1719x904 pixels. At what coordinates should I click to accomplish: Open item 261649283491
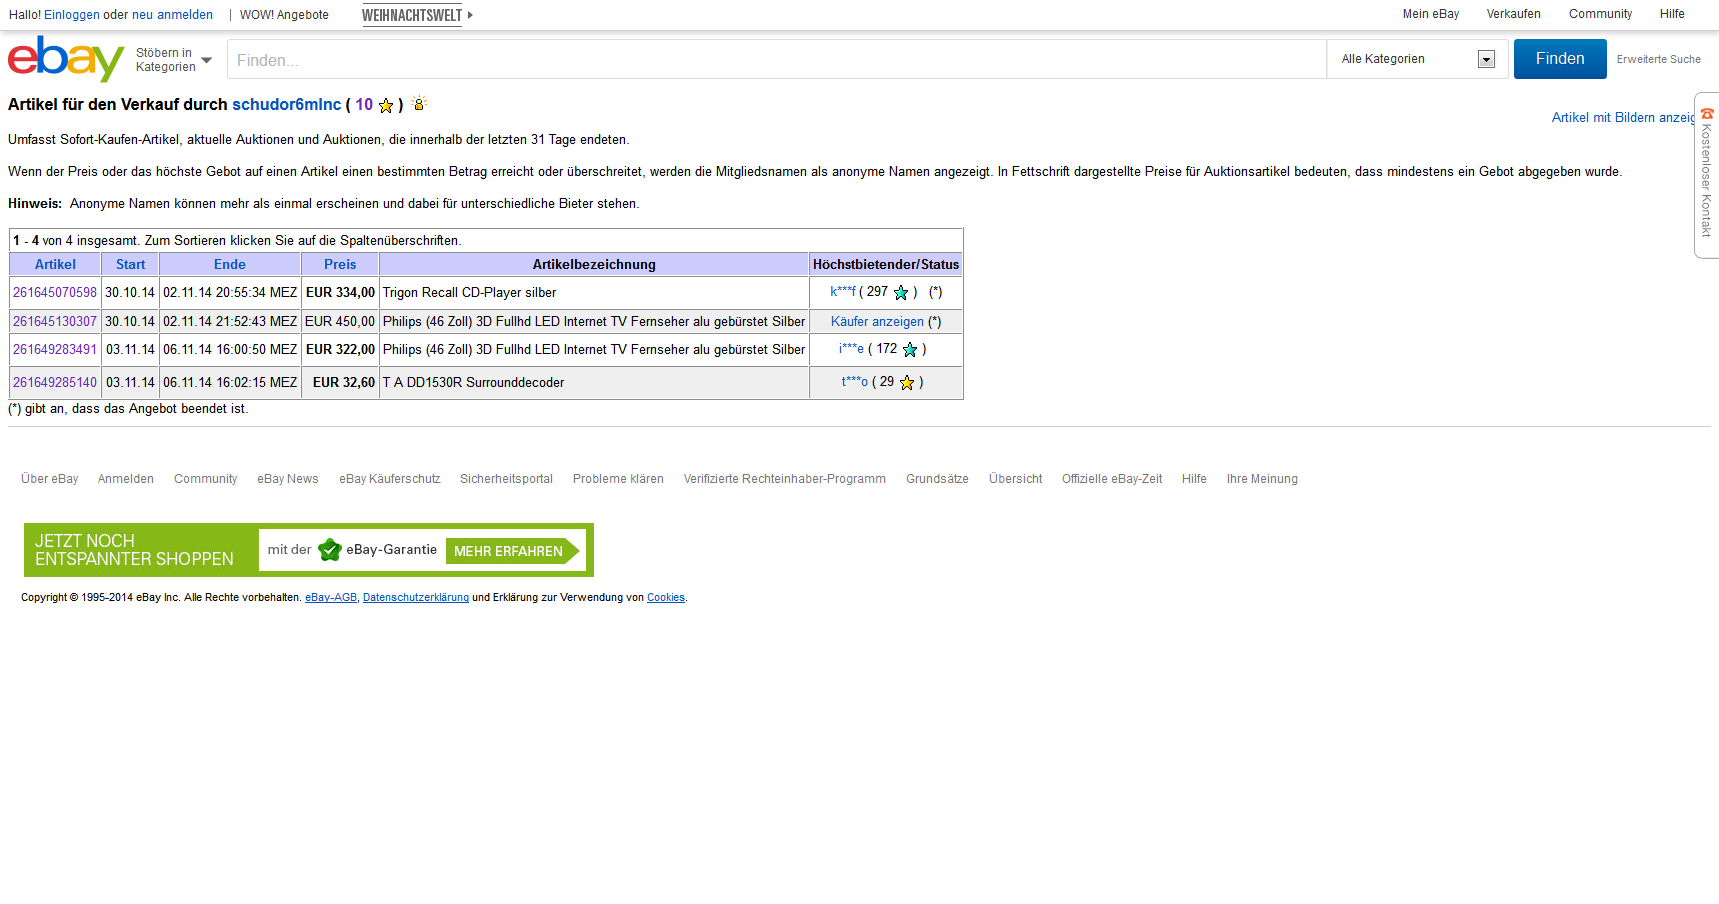55,350
